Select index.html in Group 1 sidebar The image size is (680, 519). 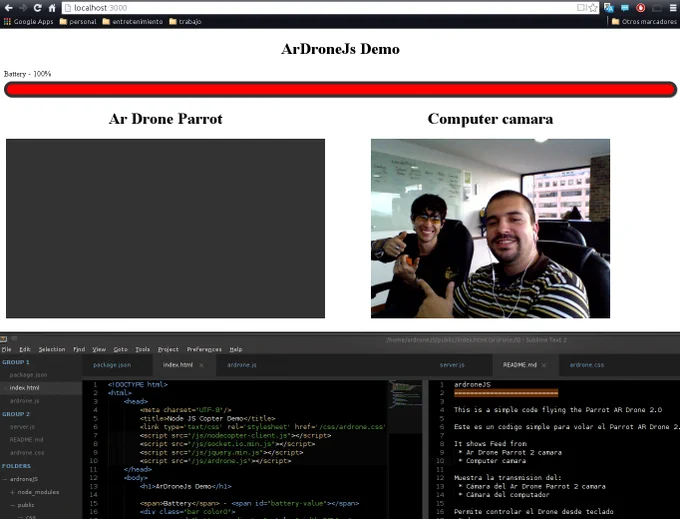click(24, 388)
